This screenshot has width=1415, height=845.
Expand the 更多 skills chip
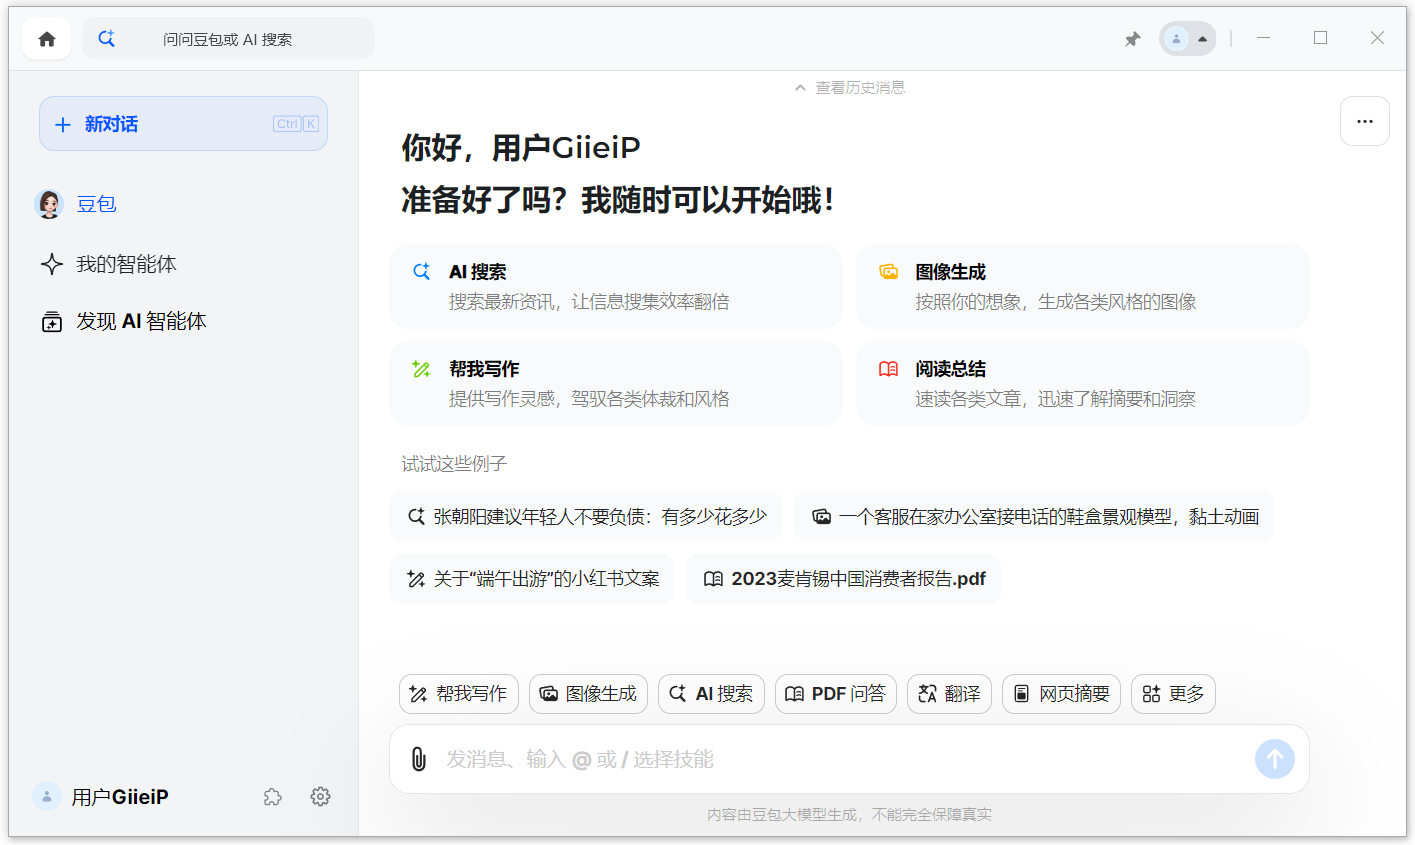tap(1173, 694)
